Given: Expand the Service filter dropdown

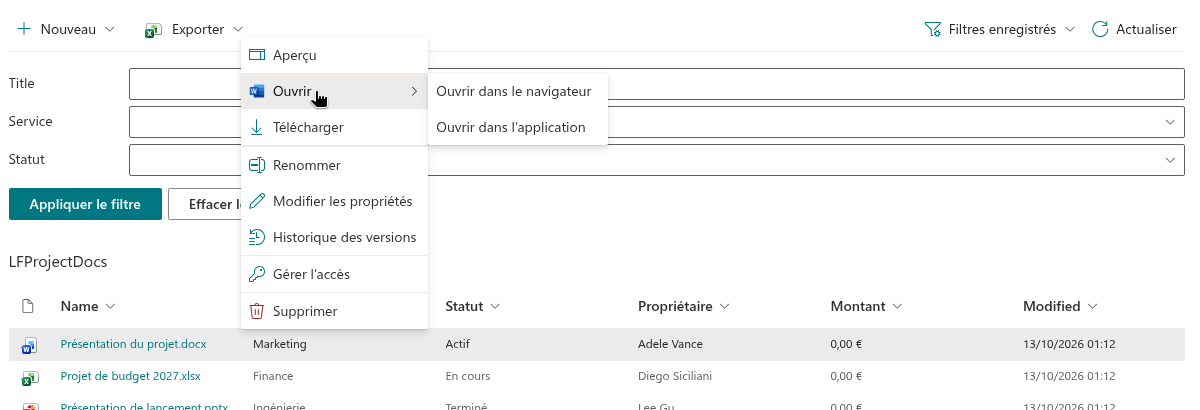Looking at the screenshot, I should click(1170, 122).
